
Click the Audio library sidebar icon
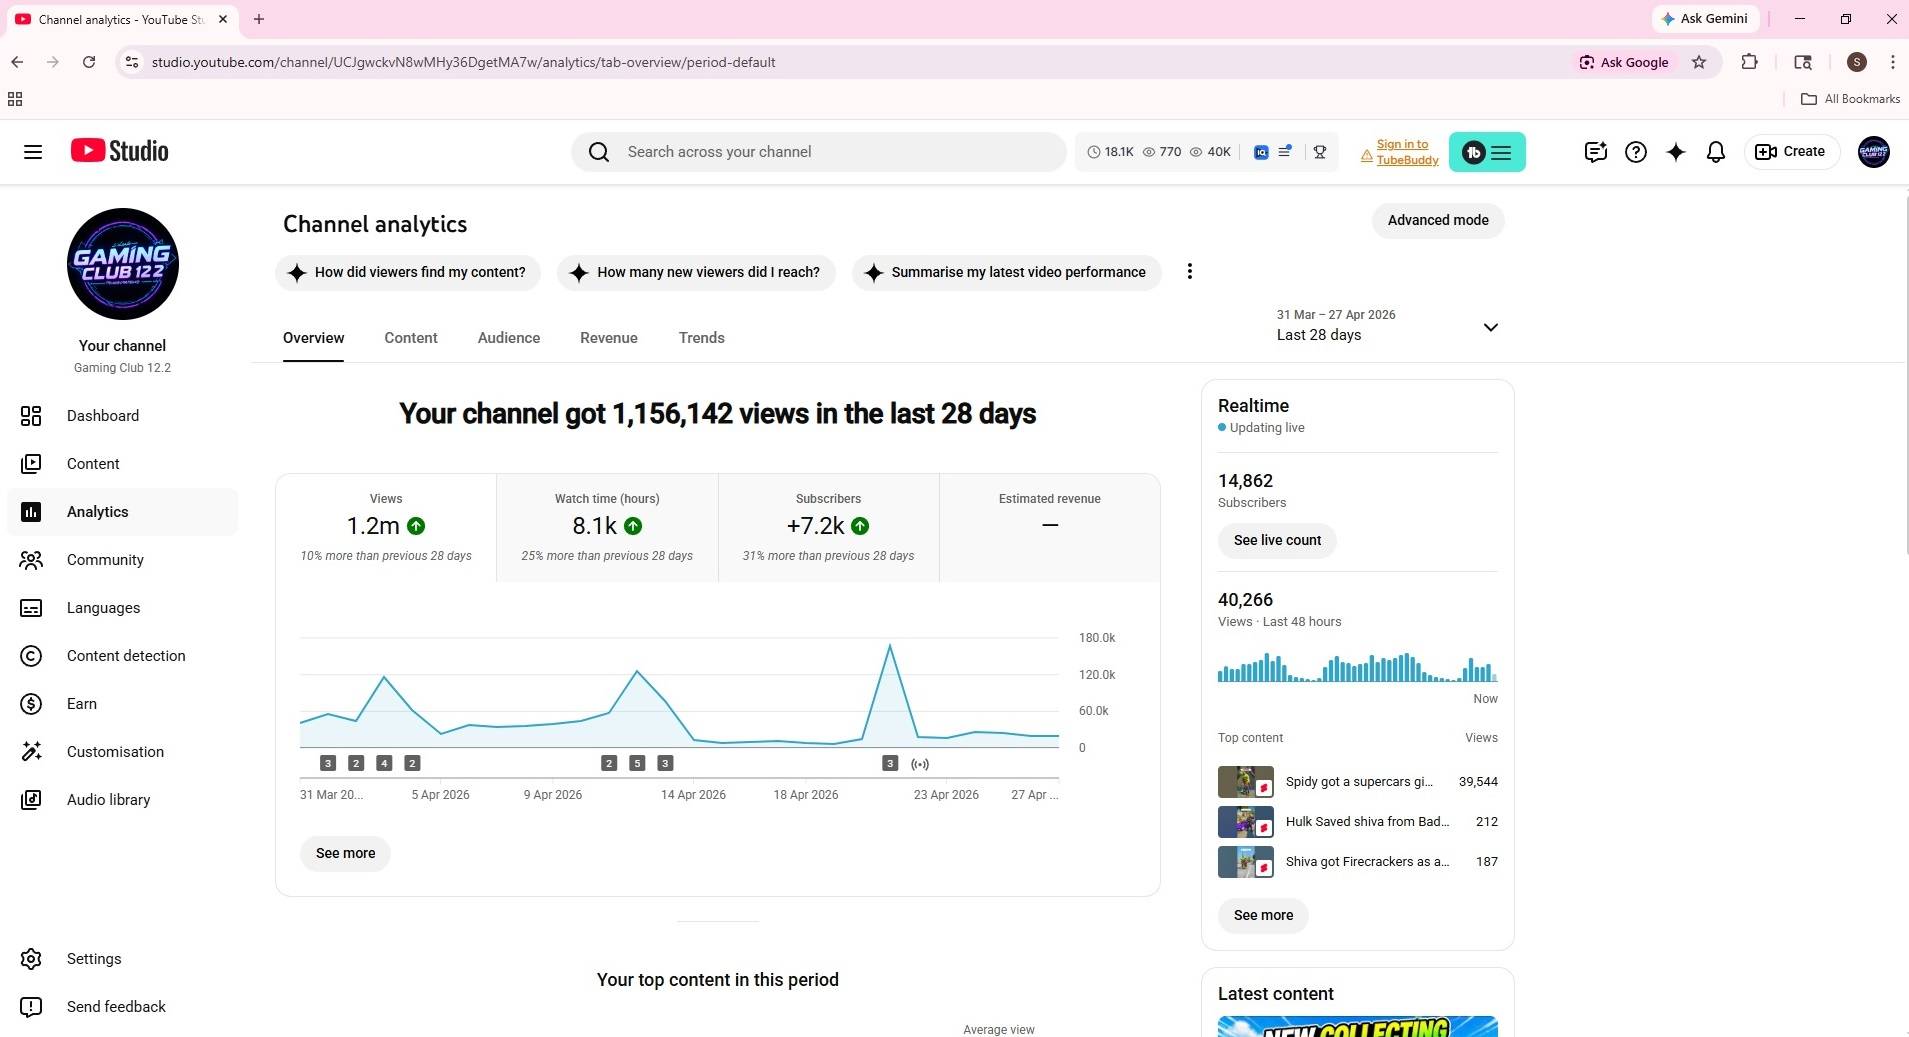coord(32,800)
